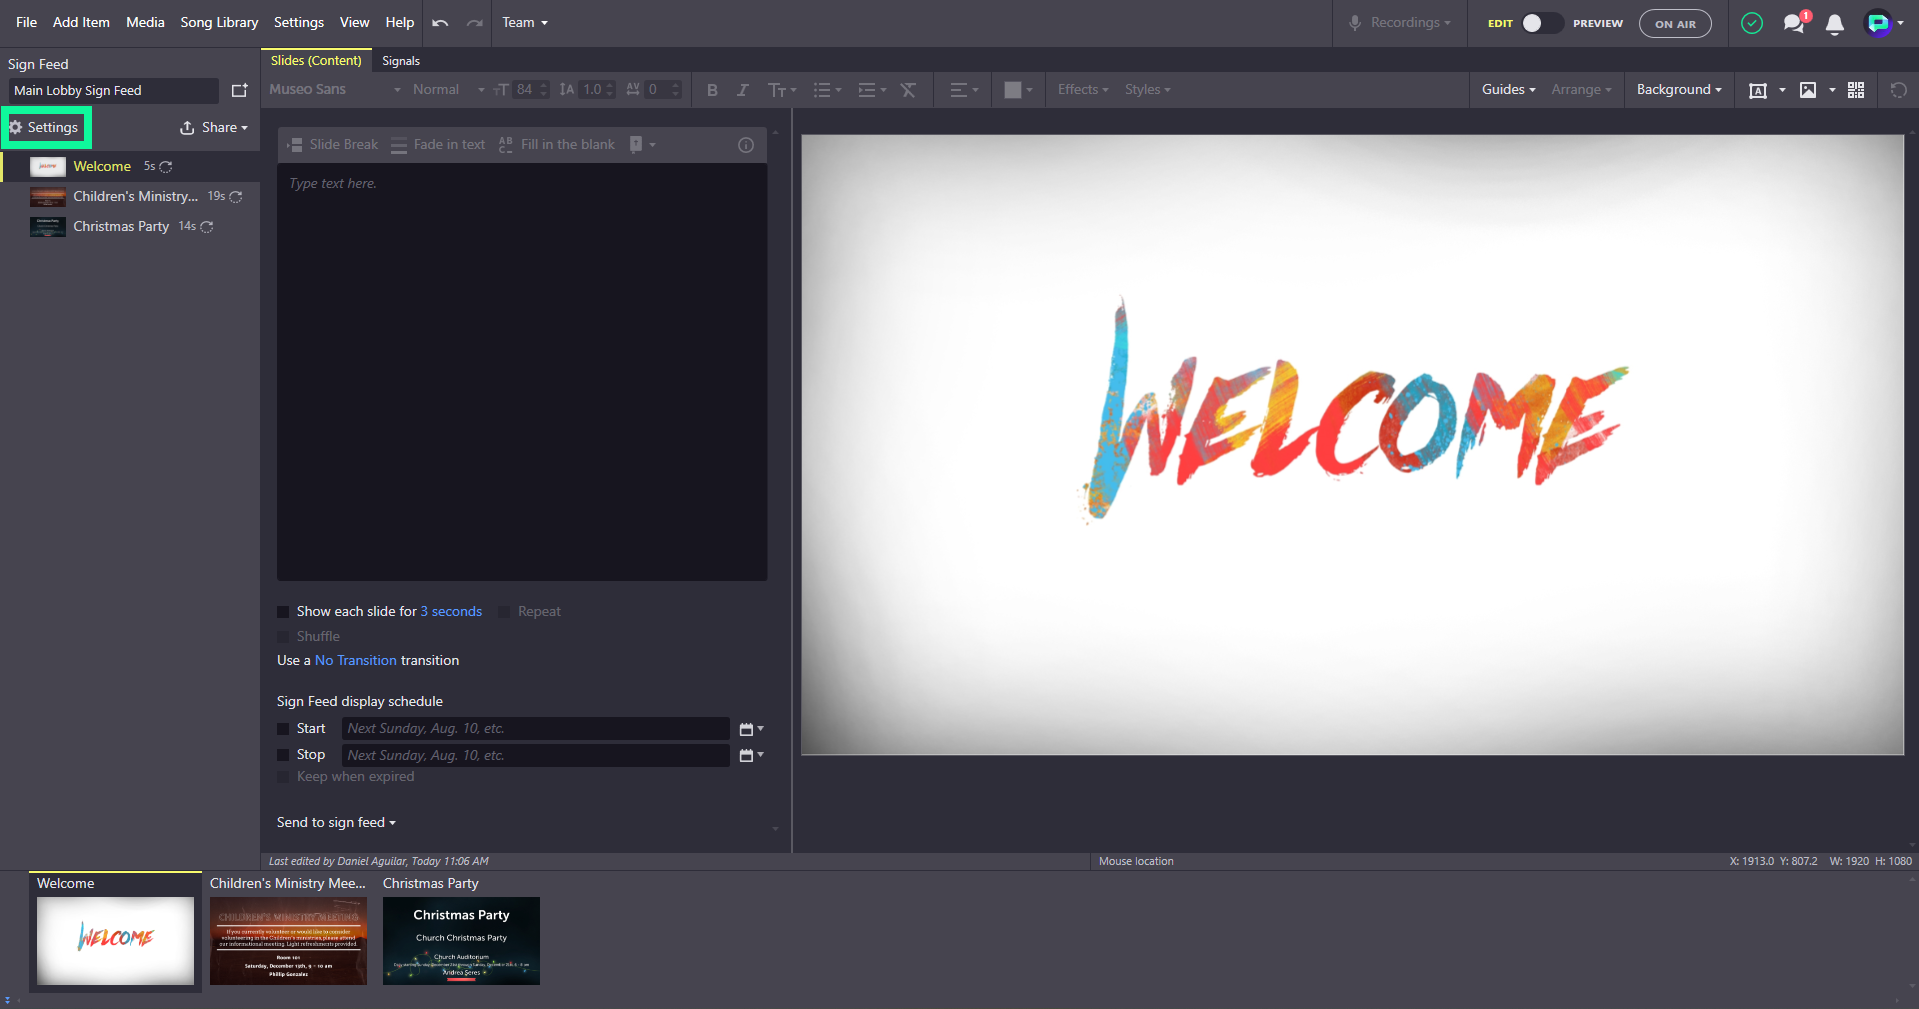Image resolution: width=1919 pixels, height=1009 pixels.
Task: Open the text transform options
Action: 782,90
